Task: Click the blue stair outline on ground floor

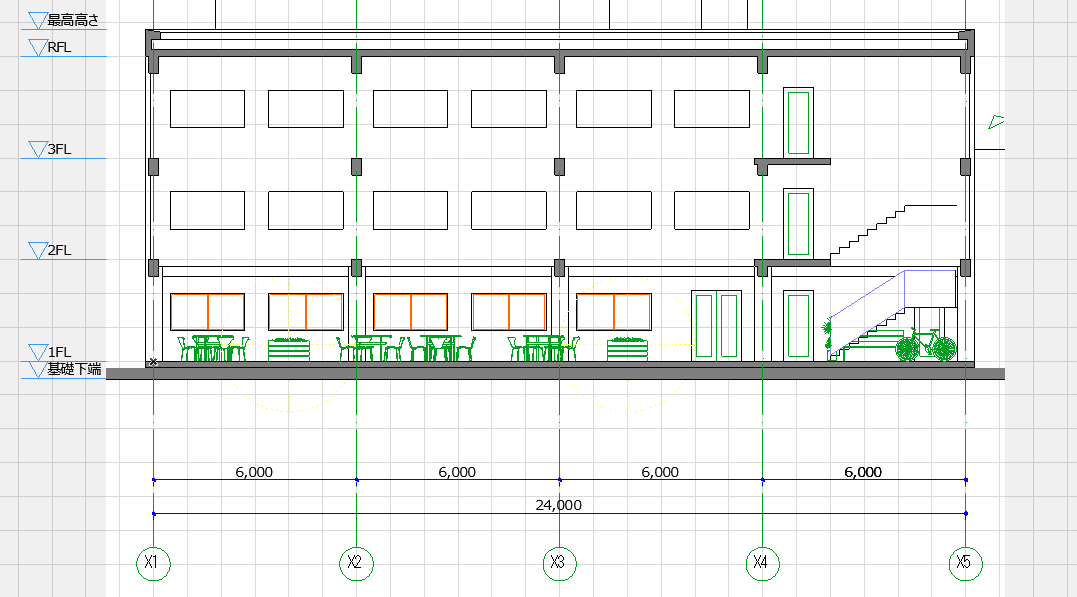Action: pyautogui.click(x=893, y=313)
